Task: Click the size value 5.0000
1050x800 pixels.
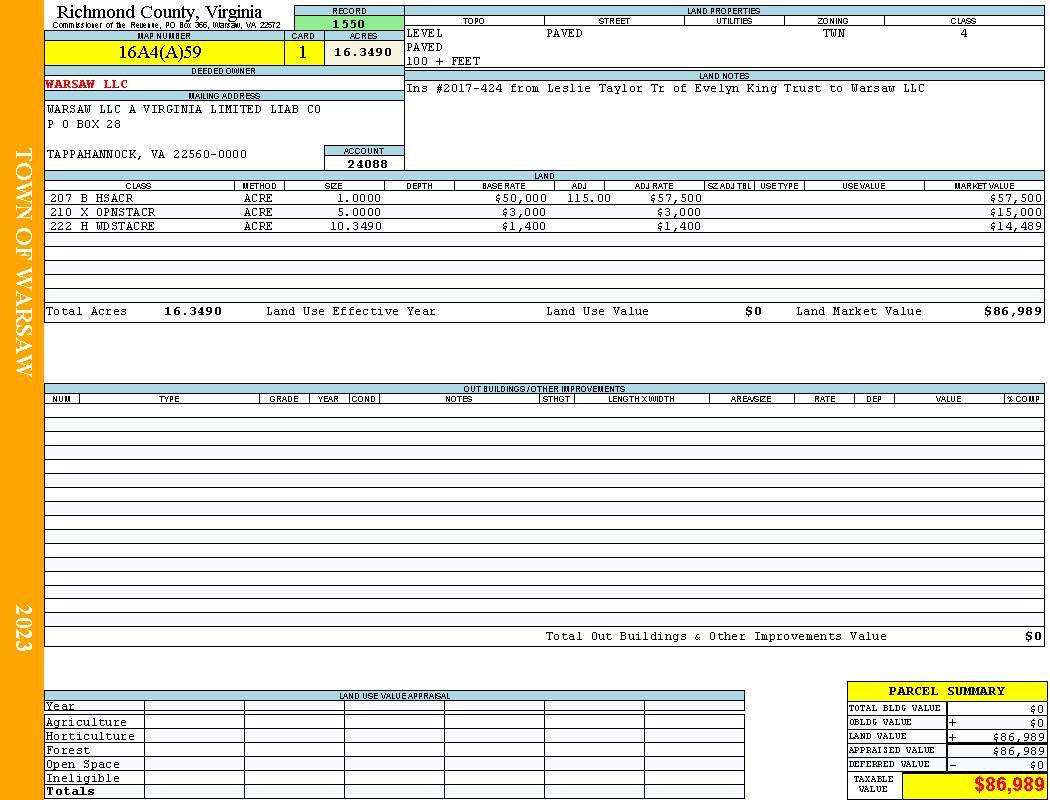Action: 359,212
